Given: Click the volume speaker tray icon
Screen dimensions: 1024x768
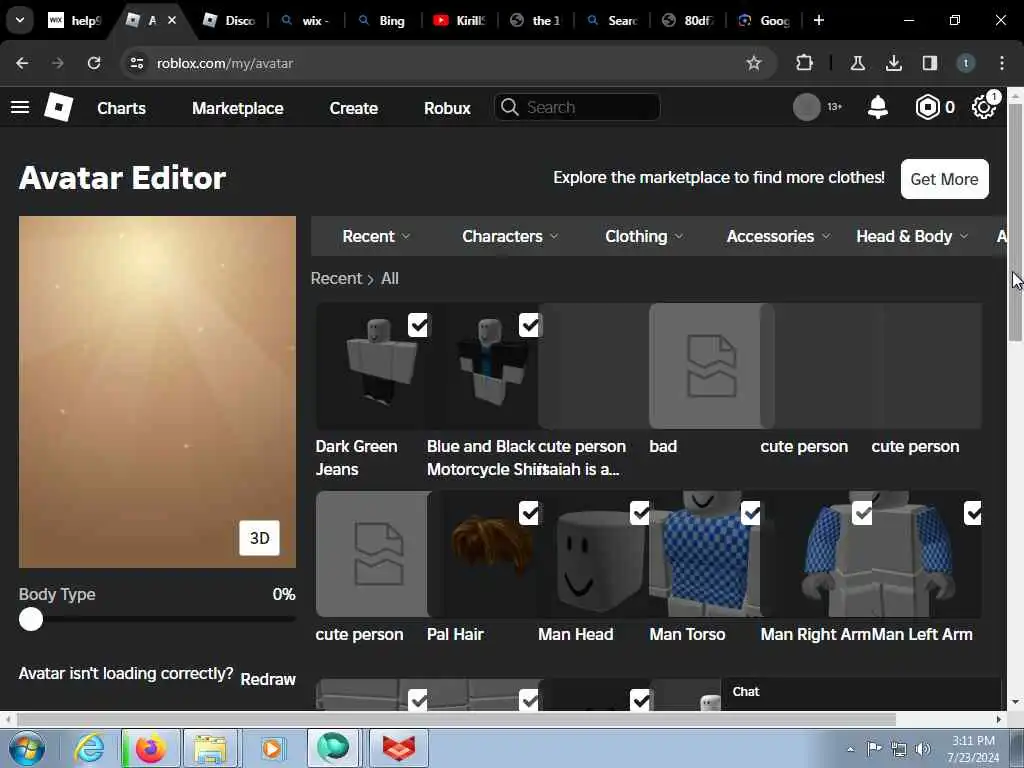Looking at the screenshot, I should pos(923,749).
